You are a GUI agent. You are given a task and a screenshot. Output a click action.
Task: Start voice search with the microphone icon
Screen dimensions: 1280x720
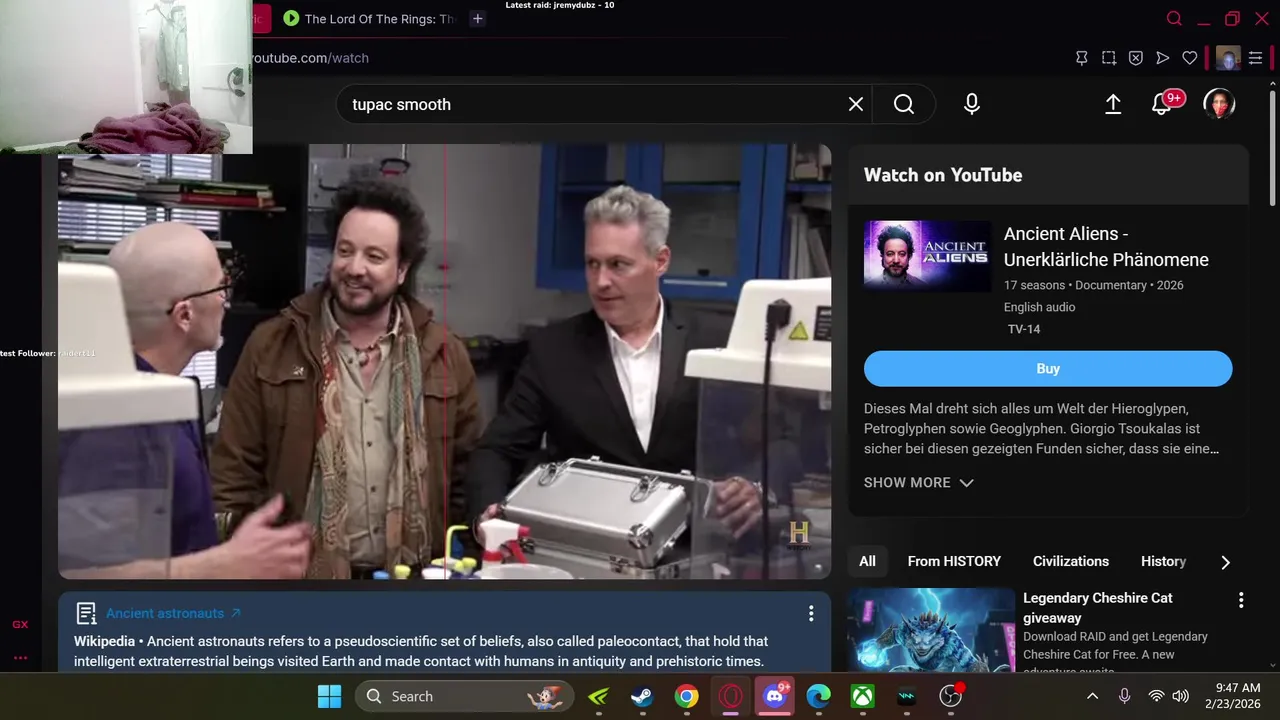tap(972, 104)
